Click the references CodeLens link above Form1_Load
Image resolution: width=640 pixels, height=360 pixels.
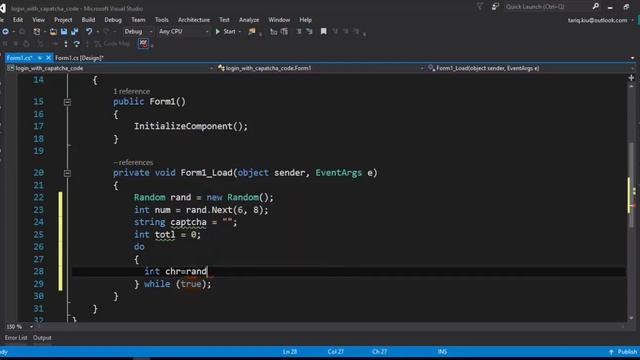tap(133, 162)
